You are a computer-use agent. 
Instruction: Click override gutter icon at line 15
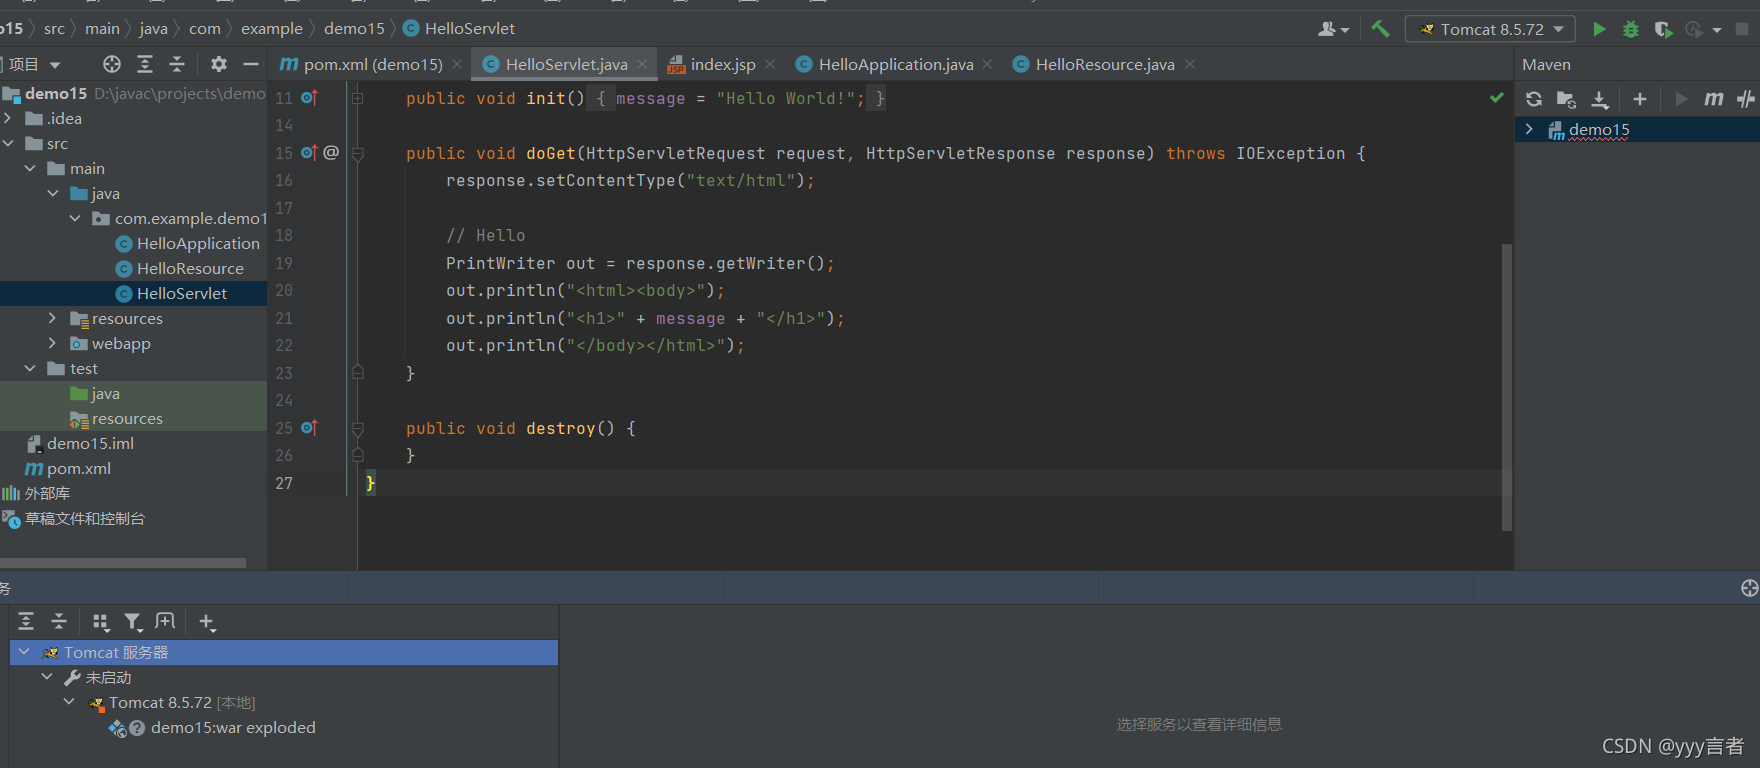coord(309,153)
